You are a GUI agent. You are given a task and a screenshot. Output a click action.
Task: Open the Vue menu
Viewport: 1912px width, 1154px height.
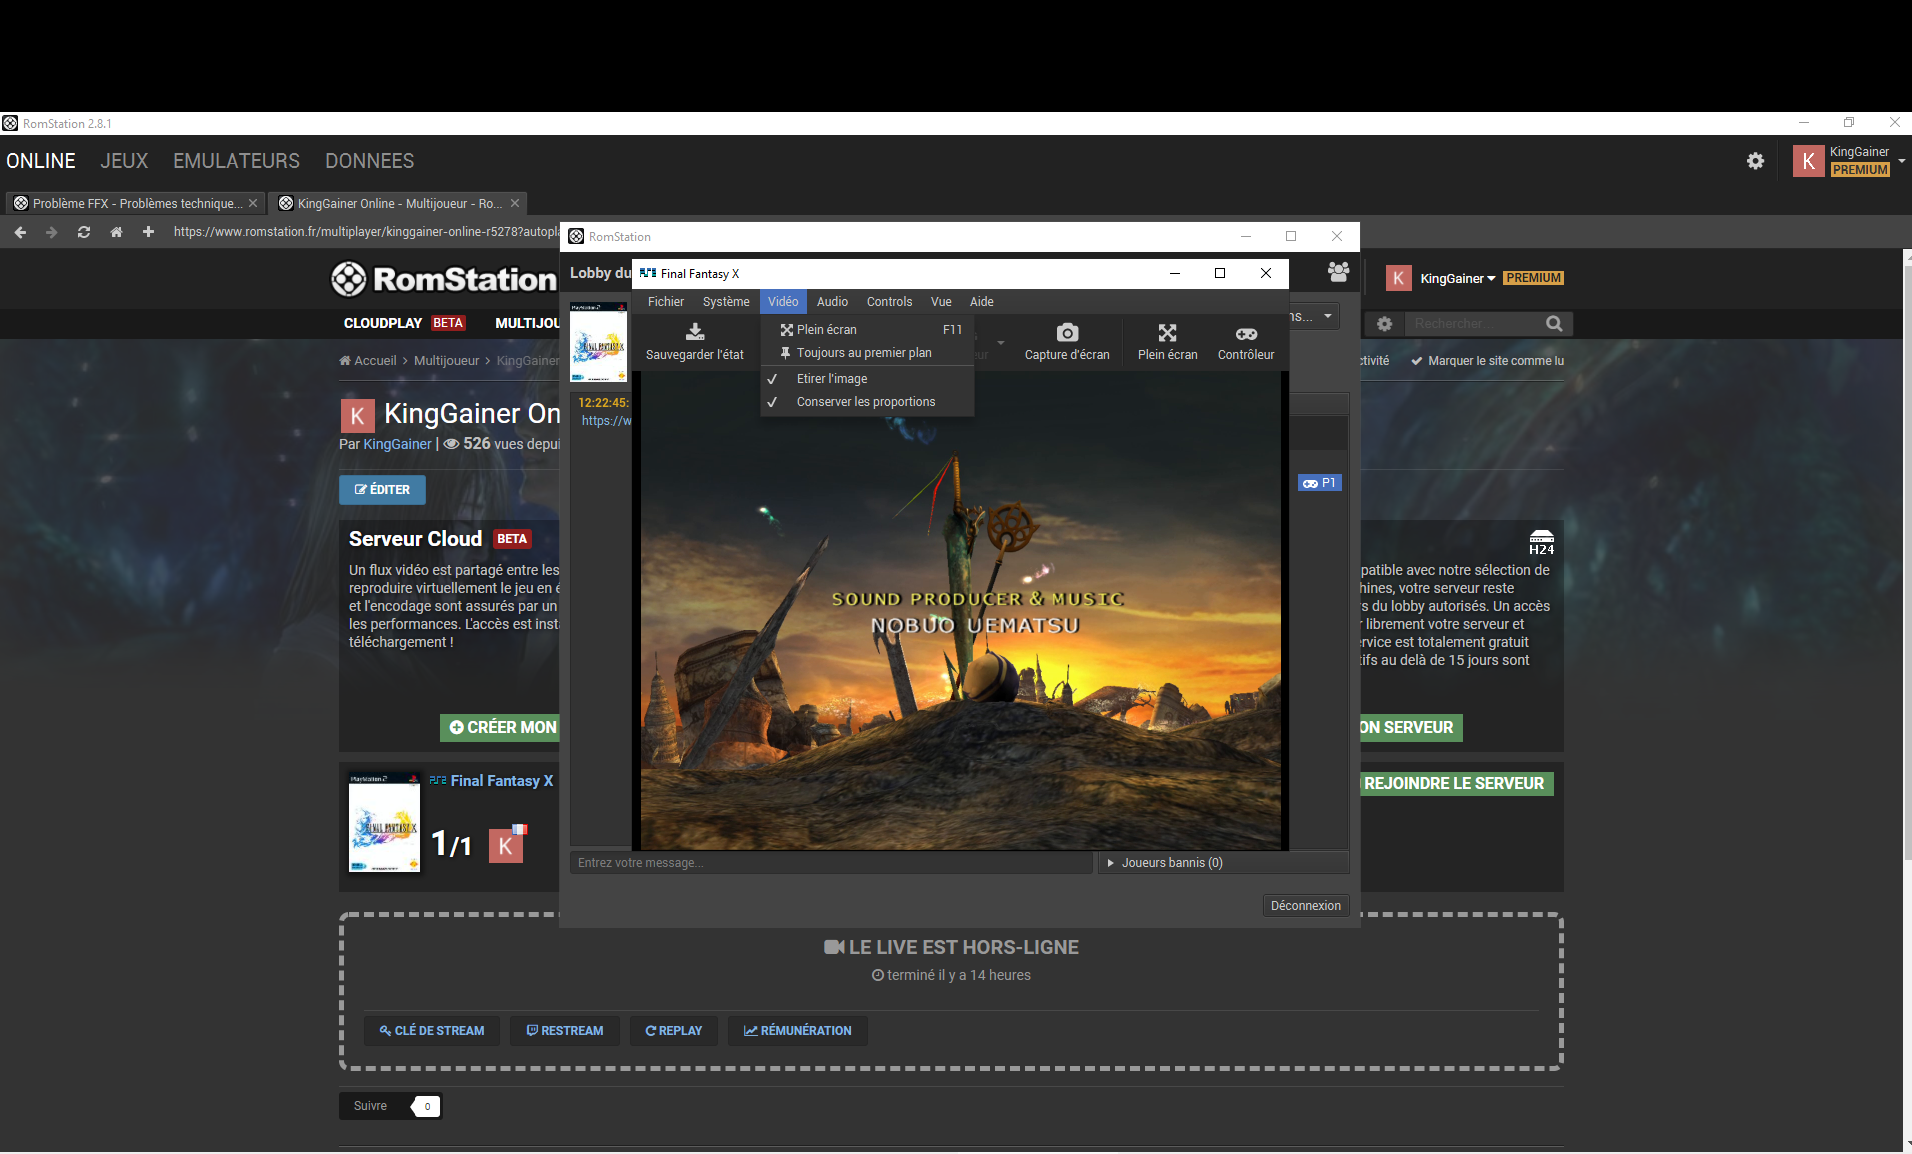tap(941, 302)
